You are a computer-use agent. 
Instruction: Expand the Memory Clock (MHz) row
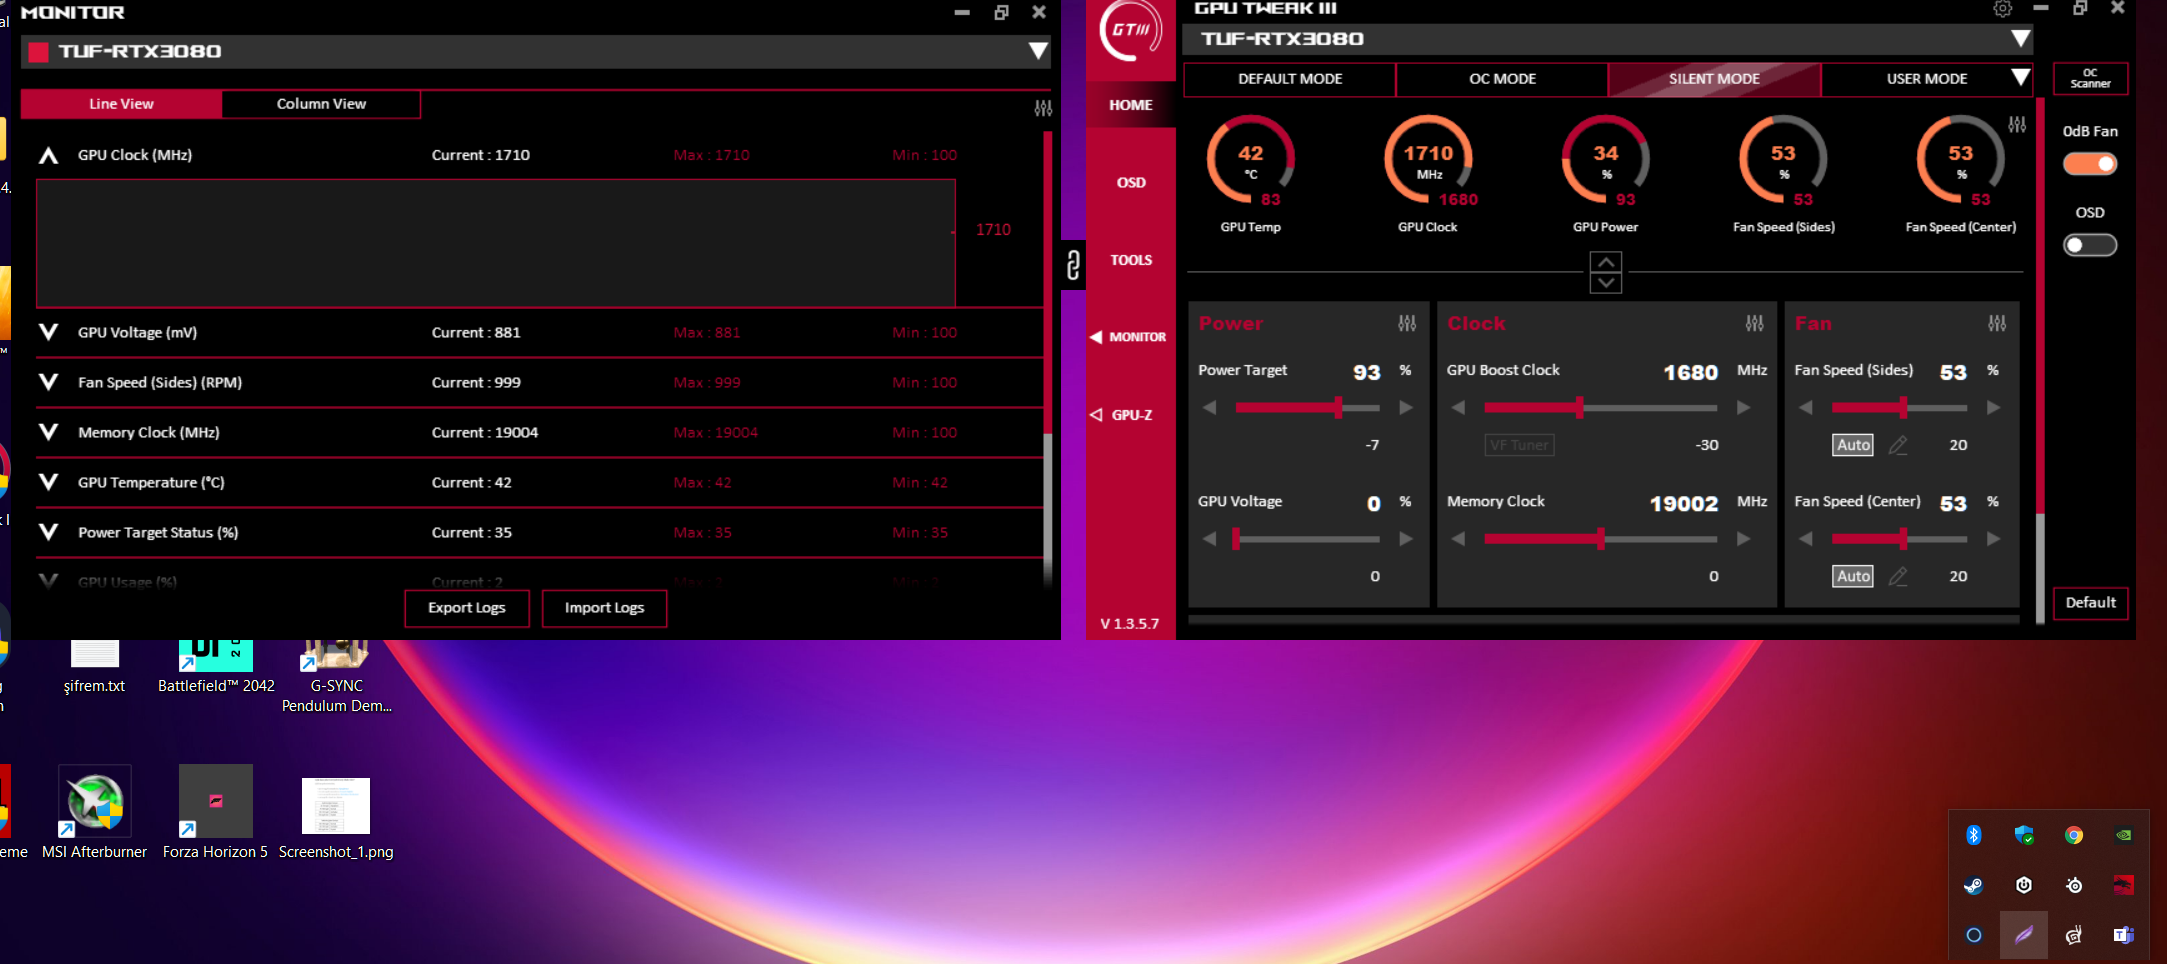coord(48,432)
